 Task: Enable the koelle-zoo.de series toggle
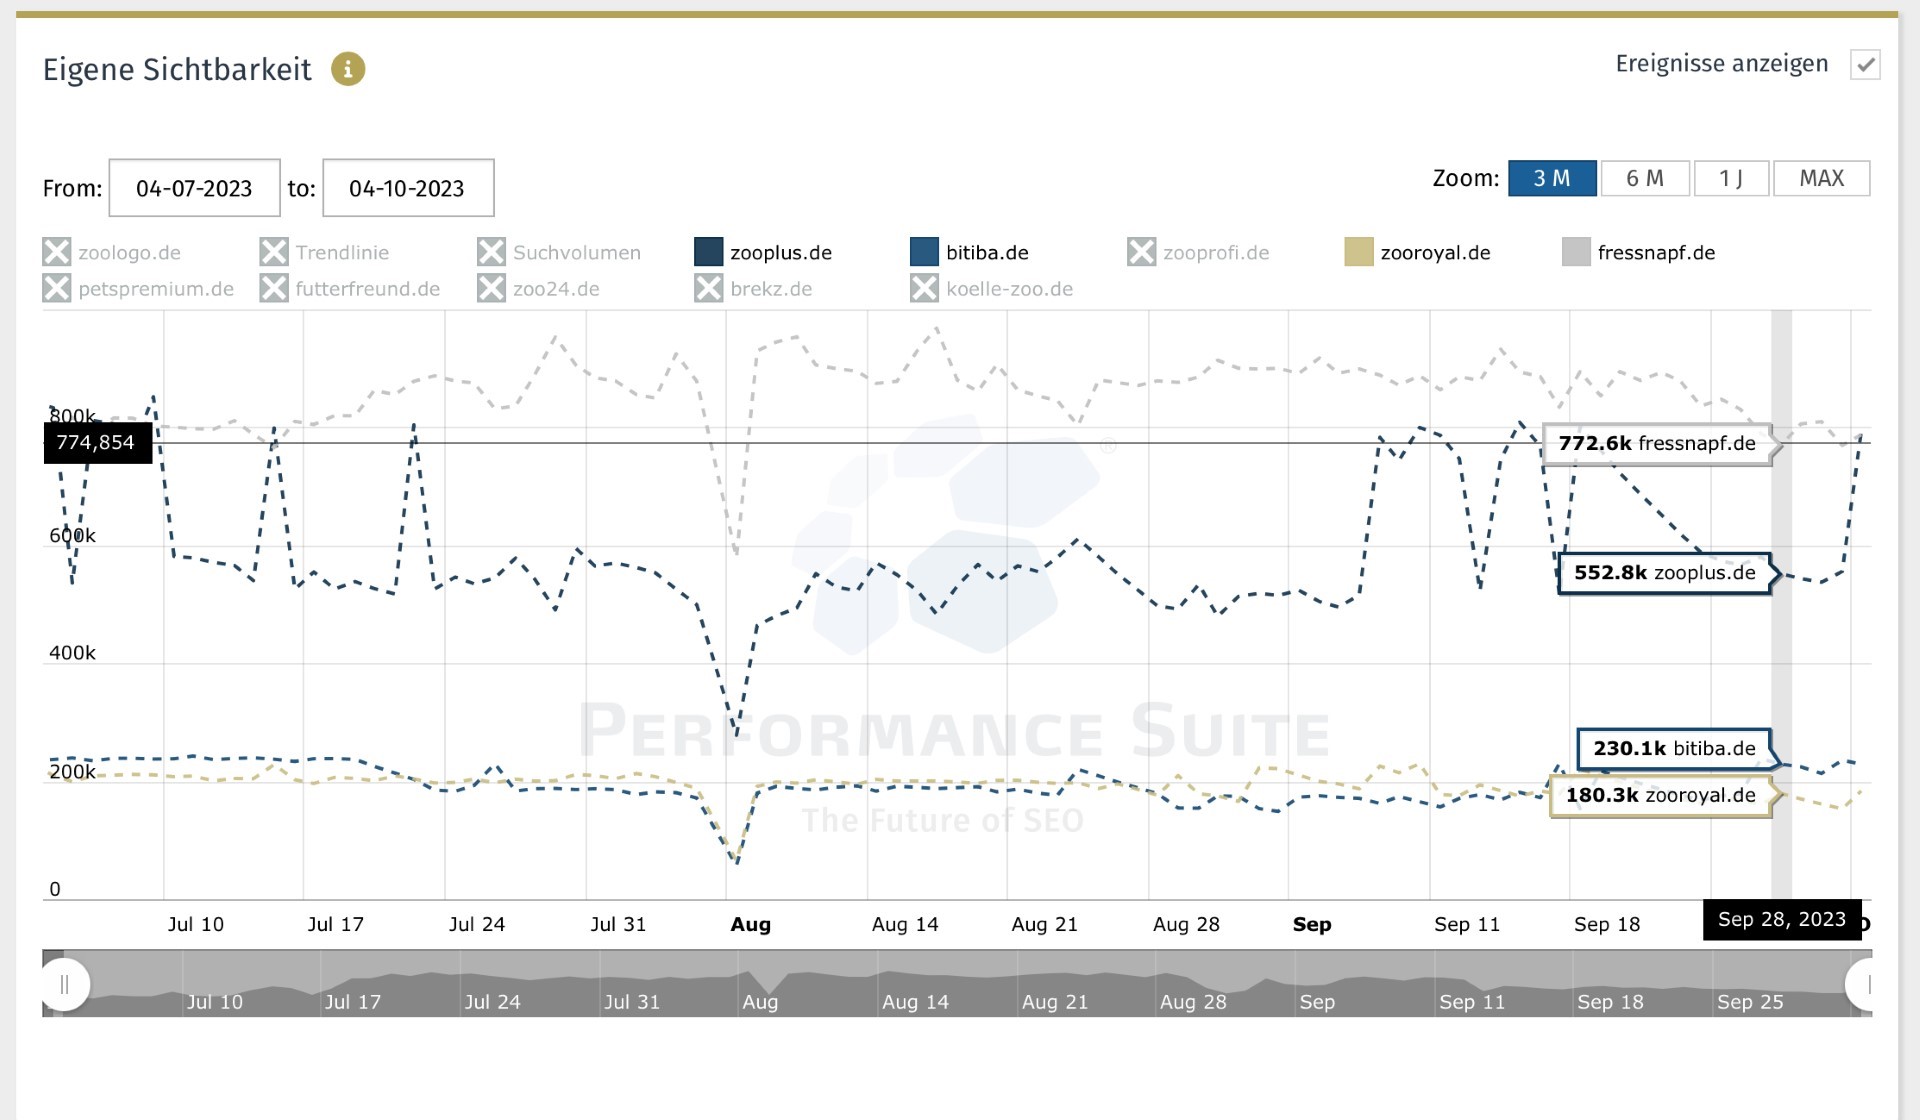tap(925, 288)
